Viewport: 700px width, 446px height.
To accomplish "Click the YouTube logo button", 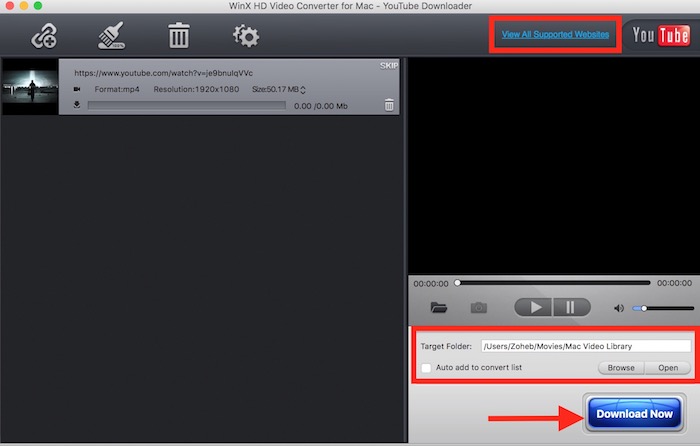I will pyautogui.click(x=659, y=36).
